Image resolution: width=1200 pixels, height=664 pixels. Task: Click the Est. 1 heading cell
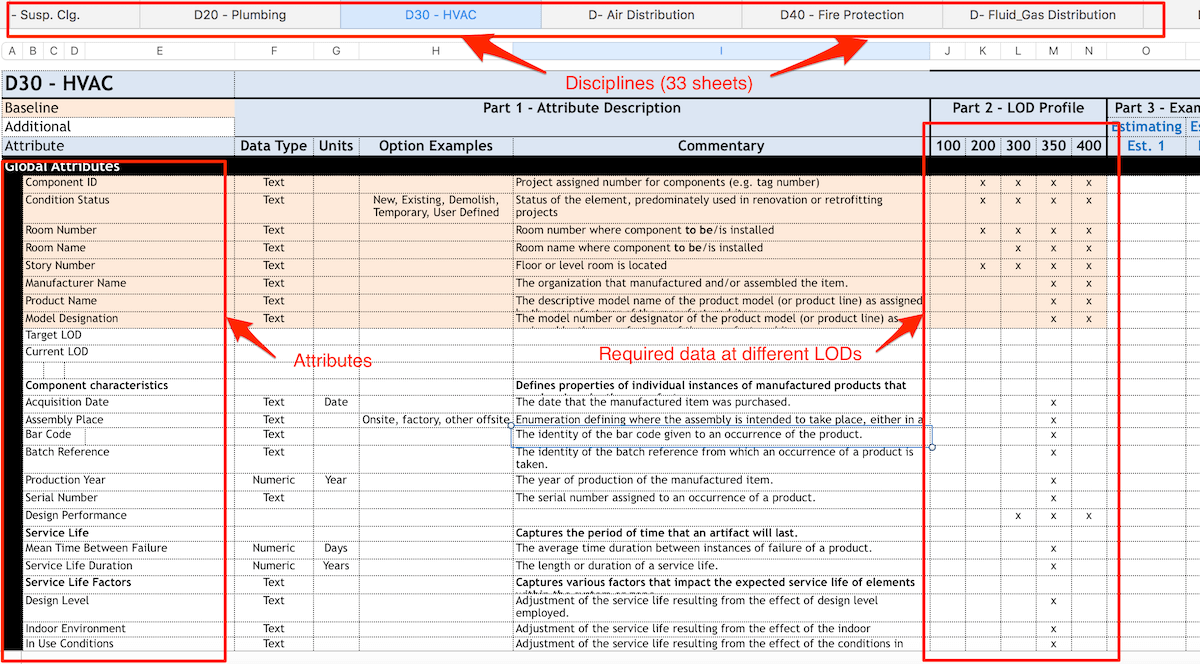[1146, 146]
